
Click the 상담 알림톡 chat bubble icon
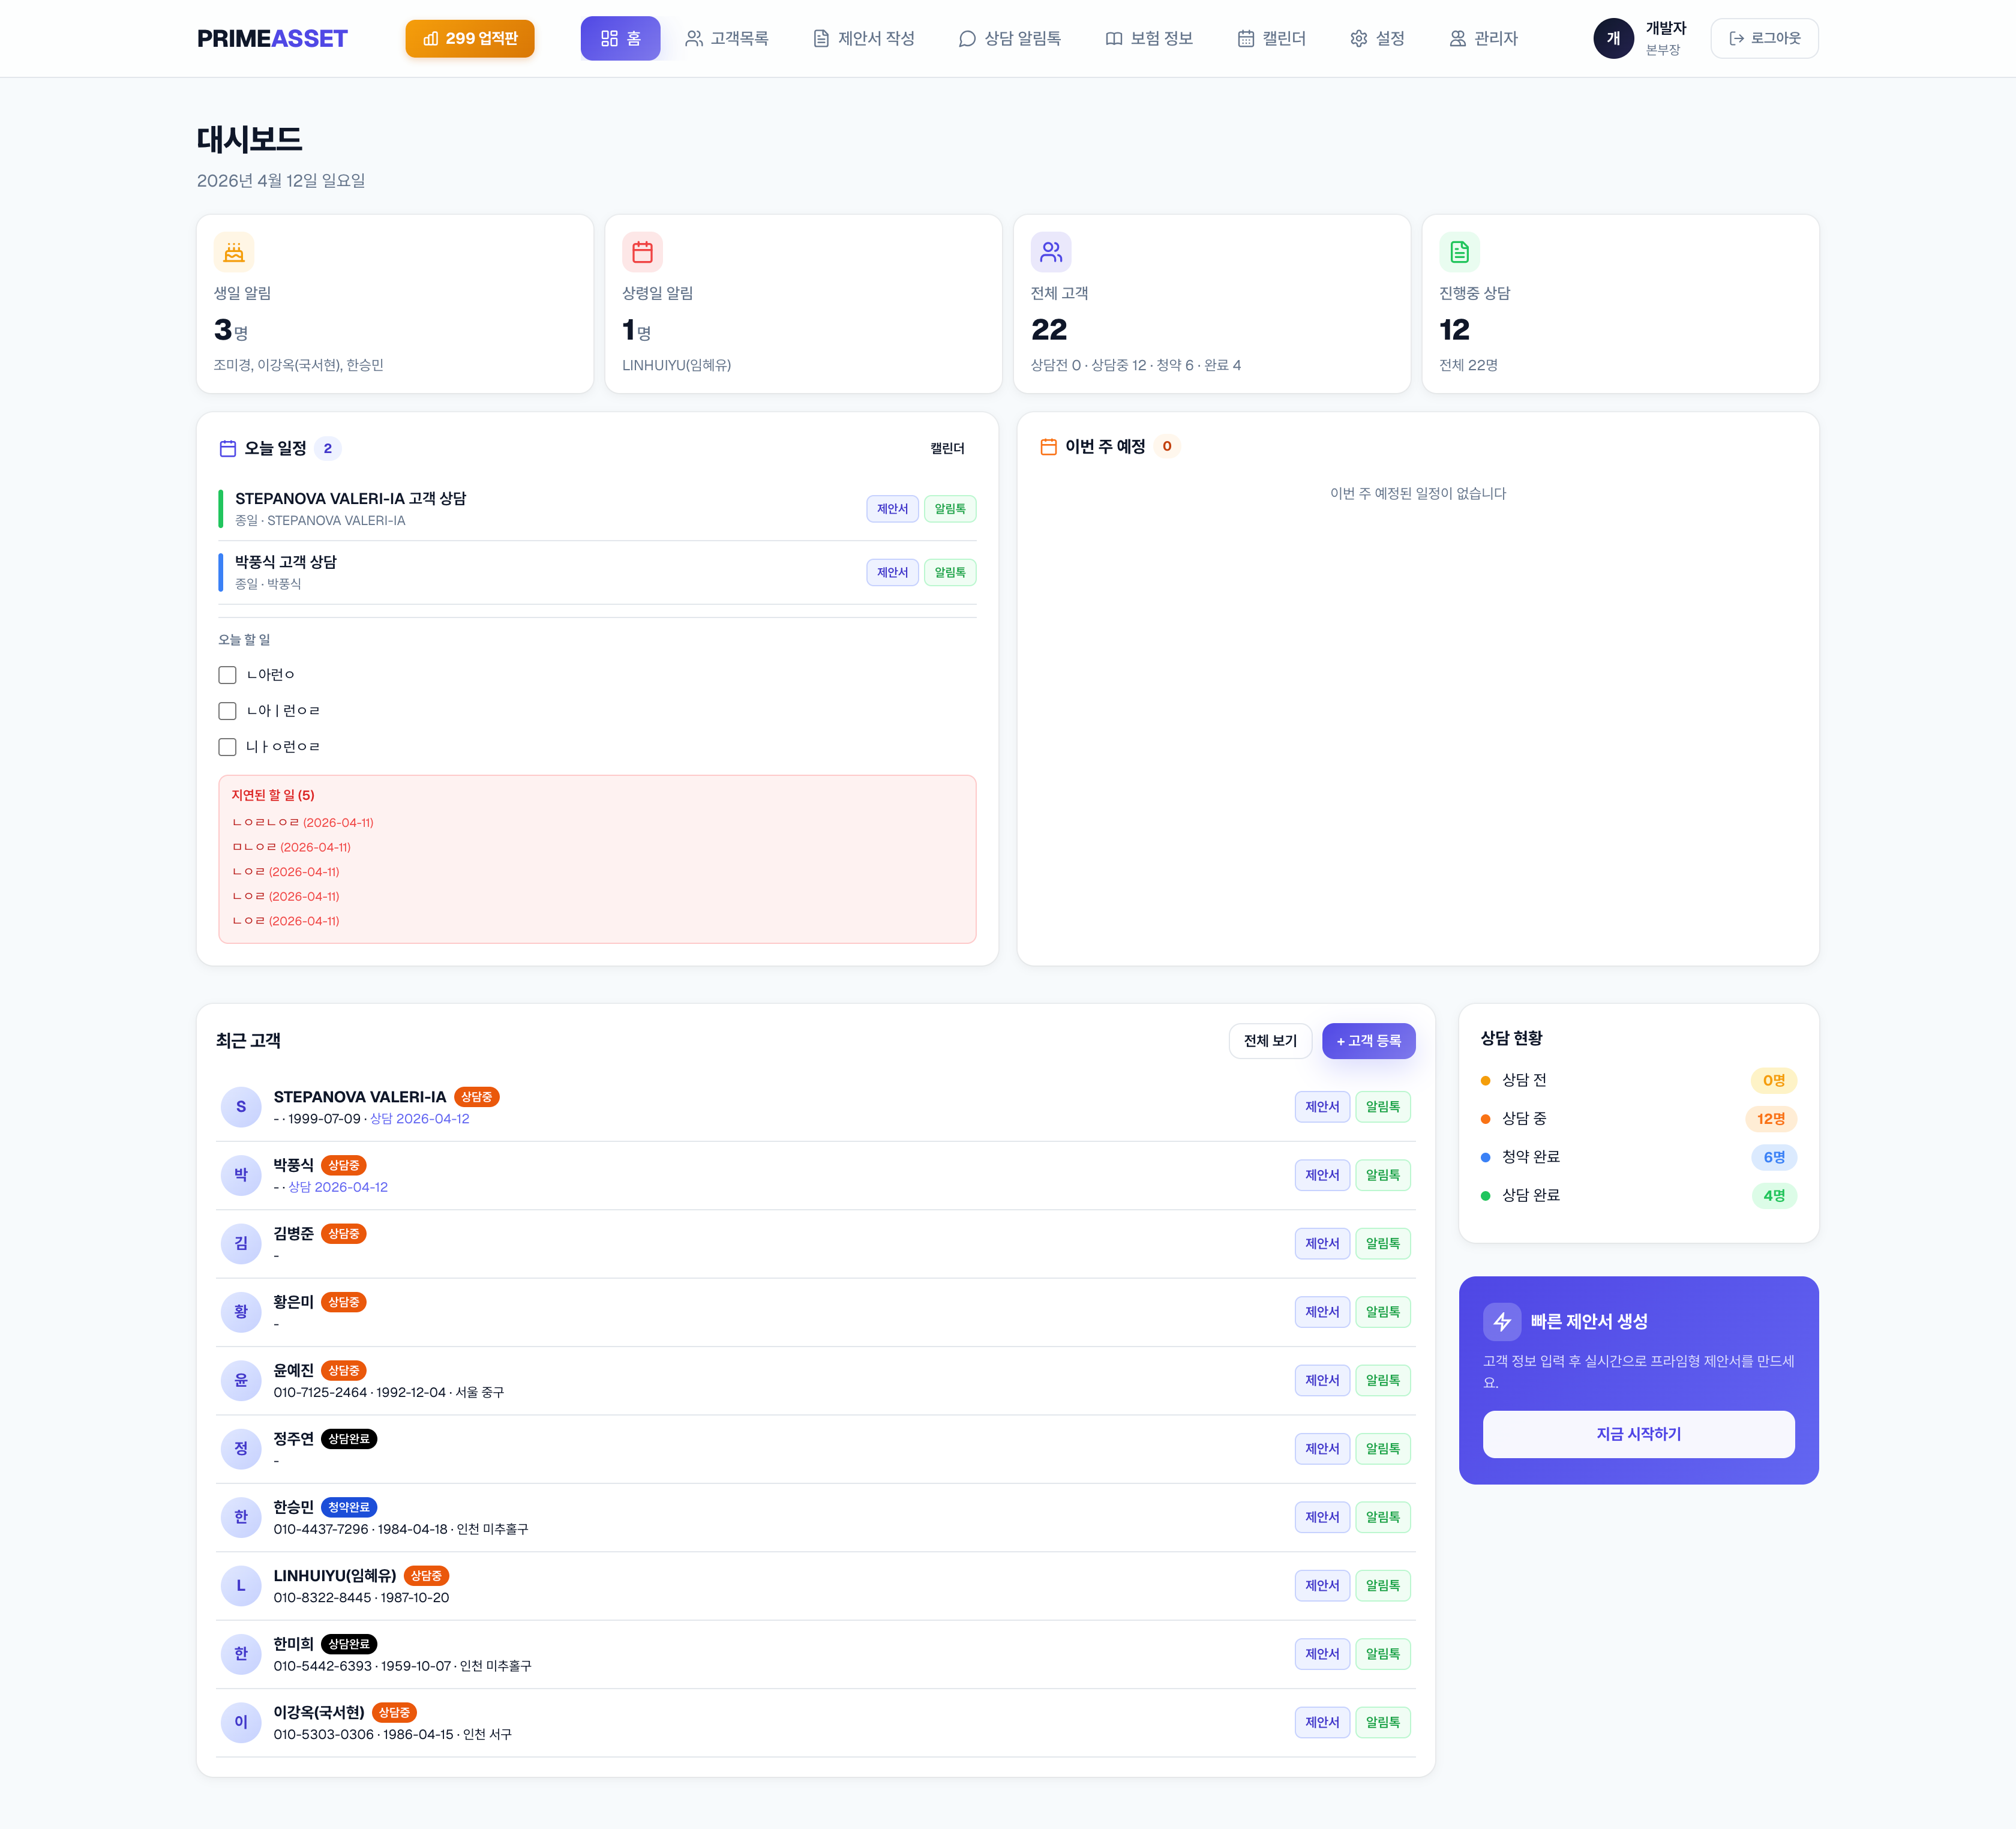click(x=966, y=38)
